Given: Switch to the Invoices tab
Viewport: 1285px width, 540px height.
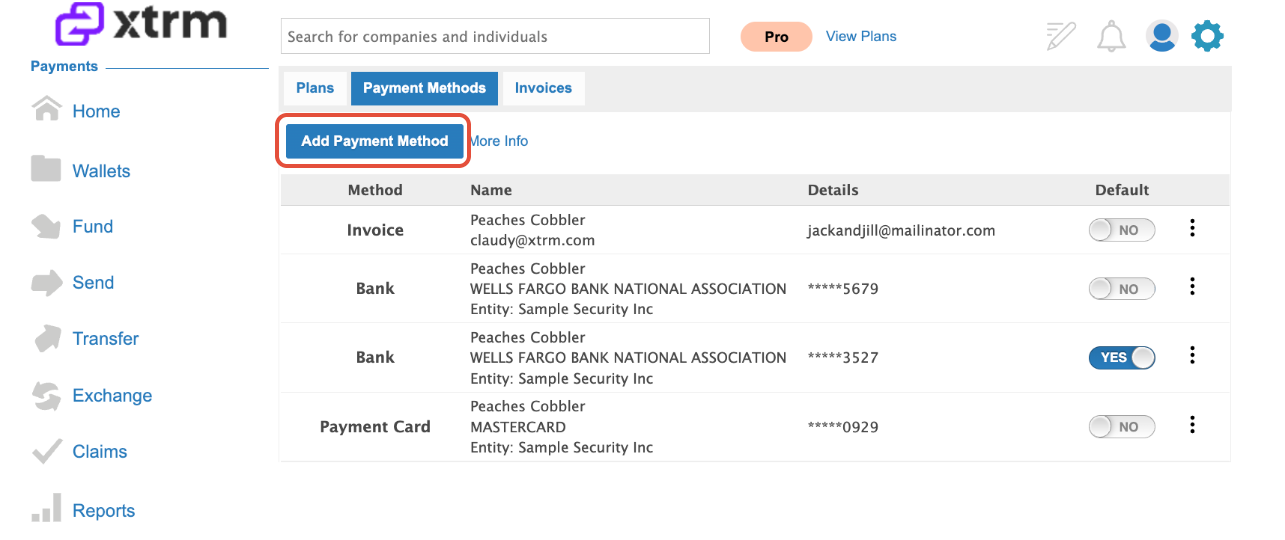Looking at the screenshot, I should [543, 88].
